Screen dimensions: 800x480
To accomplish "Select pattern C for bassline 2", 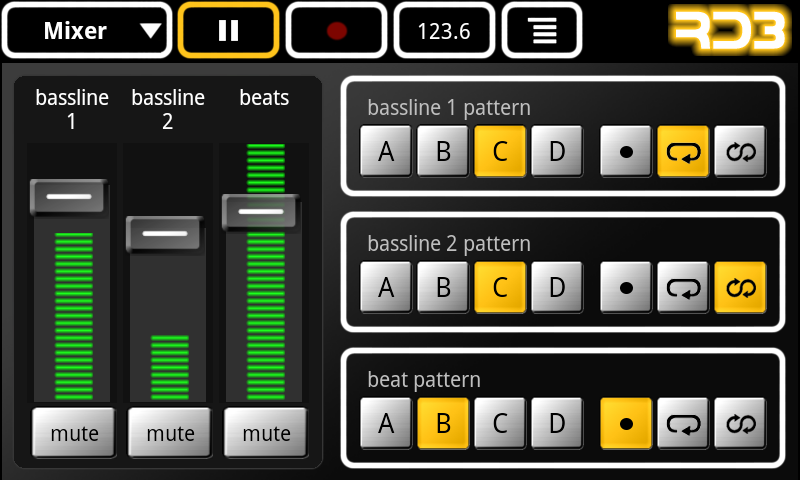I will 500,287.
